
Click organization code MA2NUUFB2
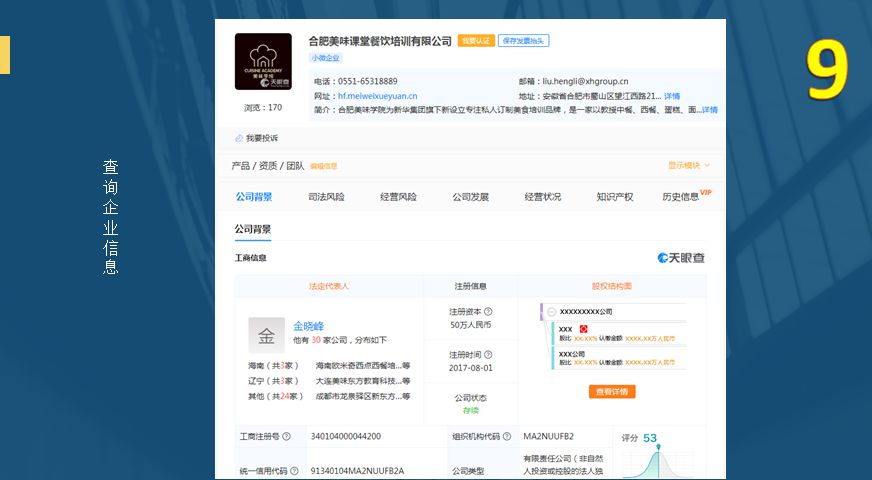(x=548, y=437)
